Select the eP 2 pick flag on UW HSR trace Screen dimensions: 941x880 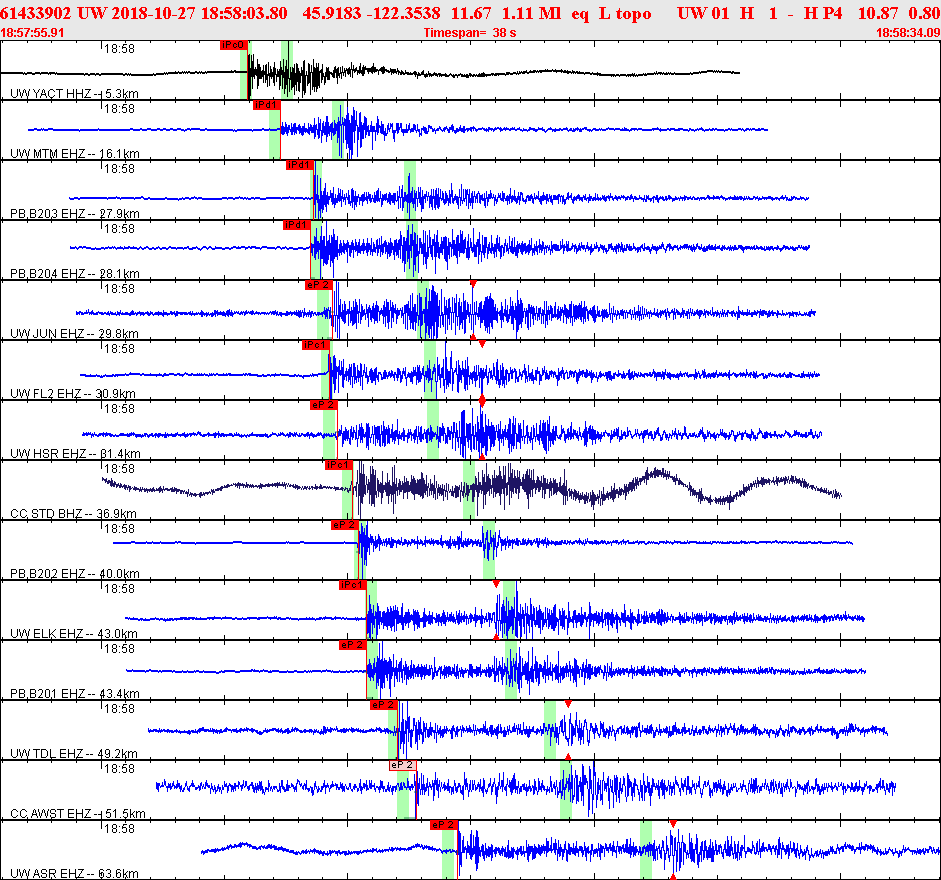pos(323,405)
